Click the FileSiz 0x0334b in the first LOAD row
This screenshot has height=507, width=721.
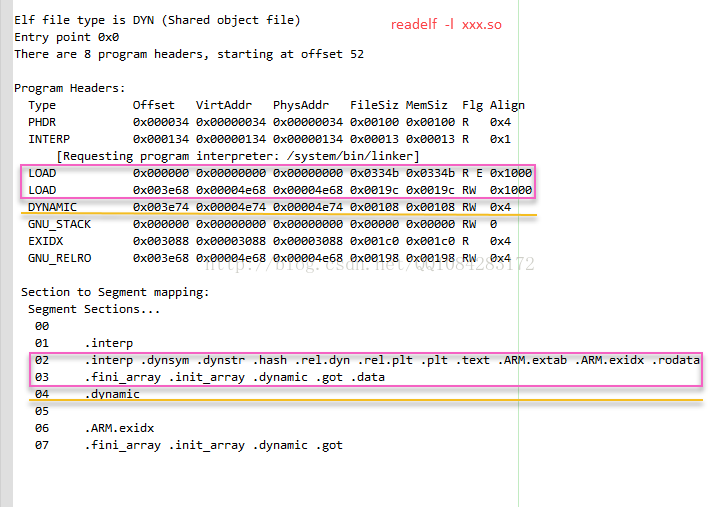(374, 173)
